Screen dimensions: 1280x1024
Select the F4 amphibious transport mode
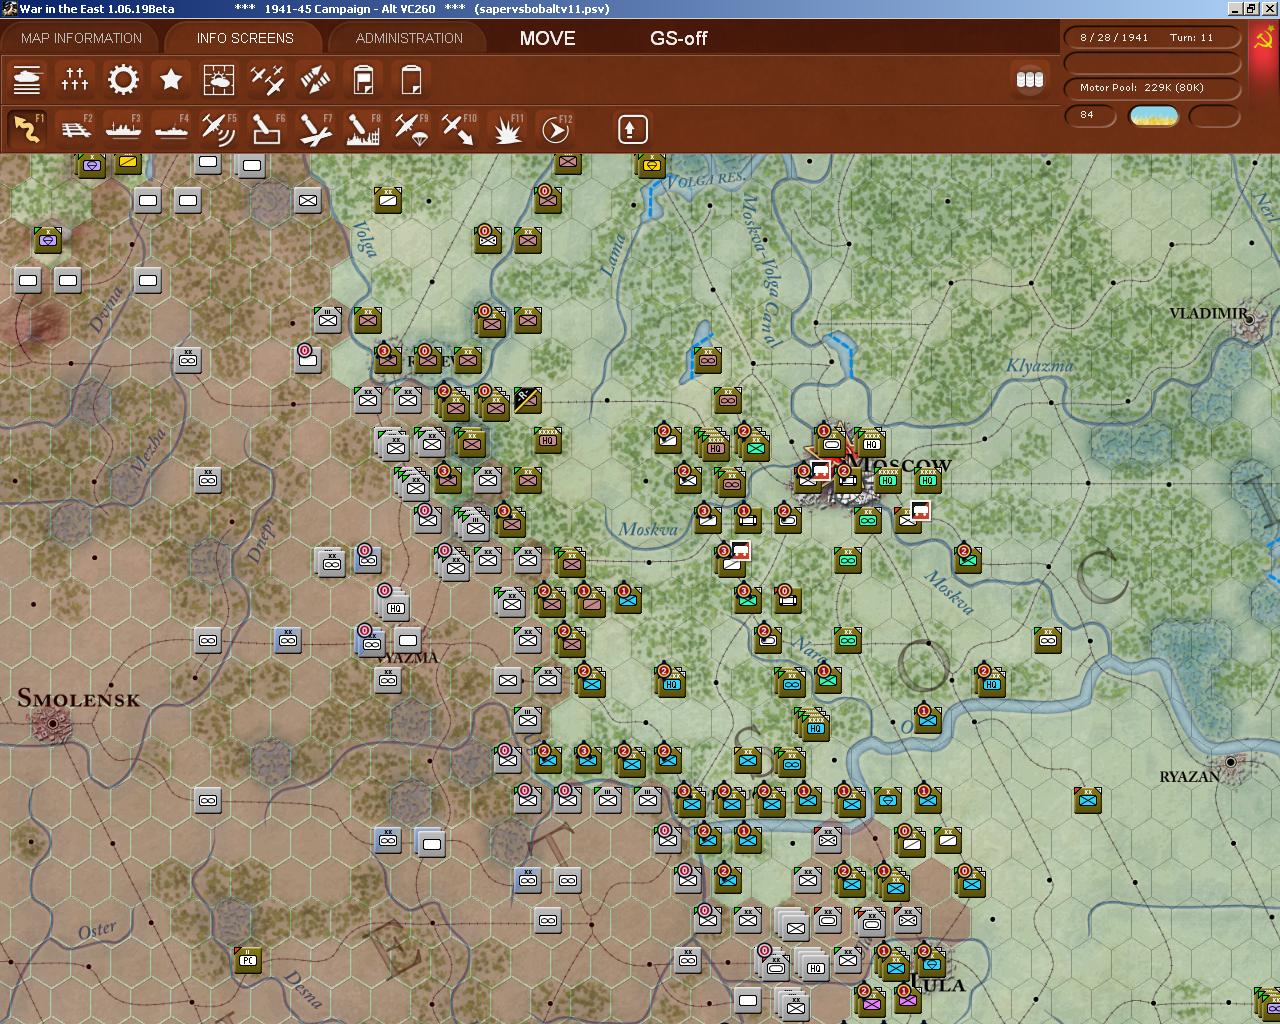pyautogui.click(x=171, y=129)
